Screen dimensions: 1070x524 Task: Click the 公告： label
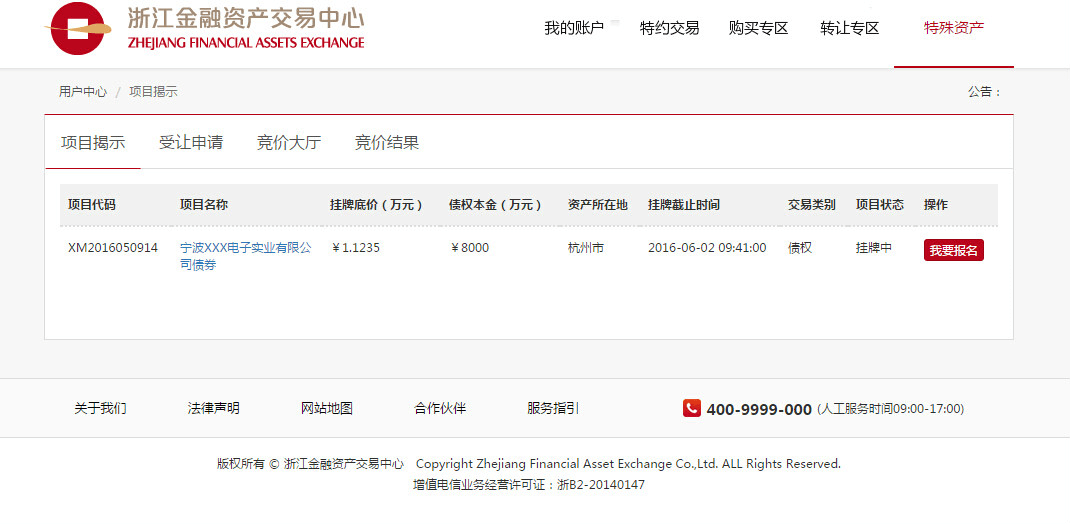coord(984,91)
